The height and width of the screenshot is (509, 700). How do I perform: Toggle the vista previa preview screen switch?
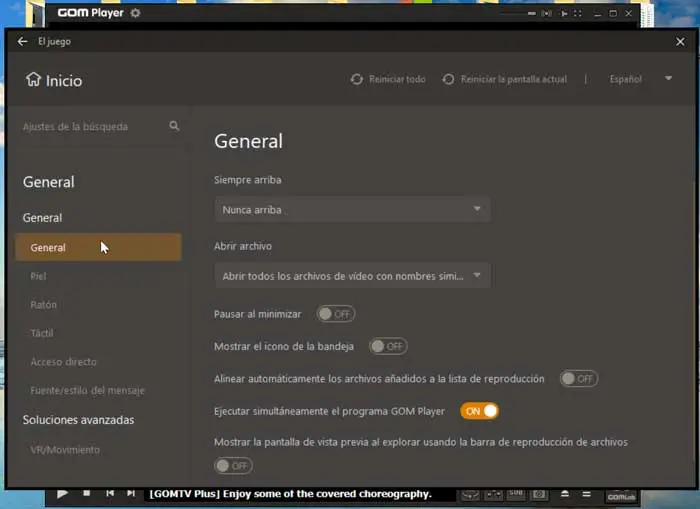(233, 466)
